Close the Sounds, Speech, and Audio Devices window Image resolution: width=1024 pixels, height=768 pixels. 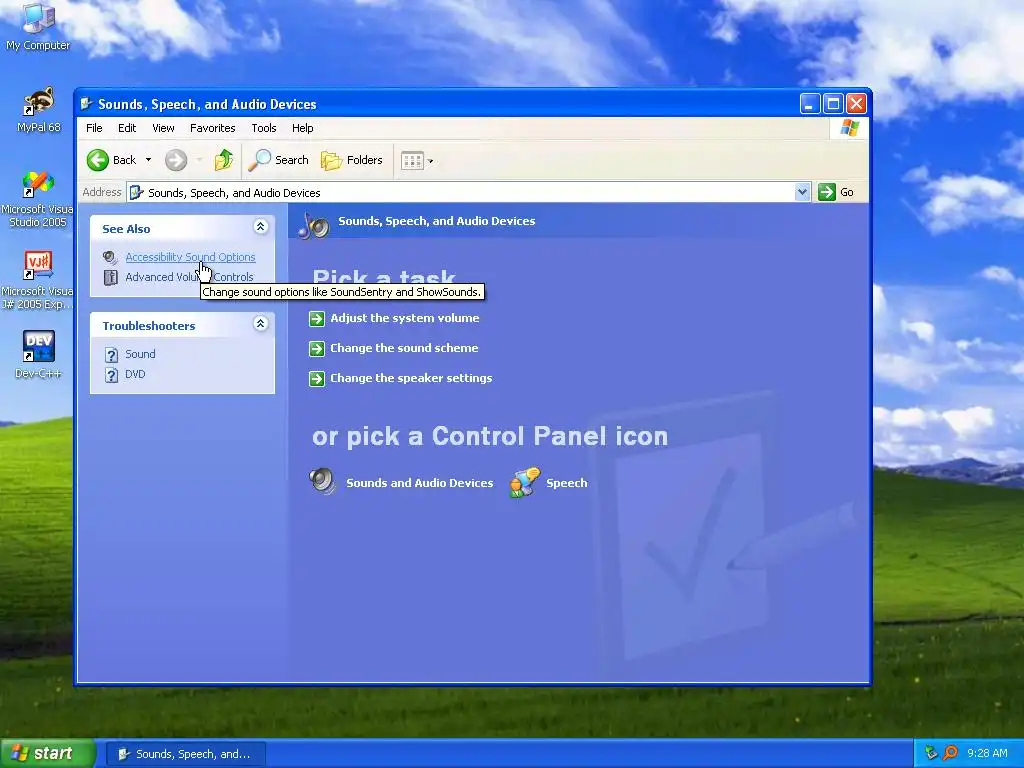pos(856,104)
